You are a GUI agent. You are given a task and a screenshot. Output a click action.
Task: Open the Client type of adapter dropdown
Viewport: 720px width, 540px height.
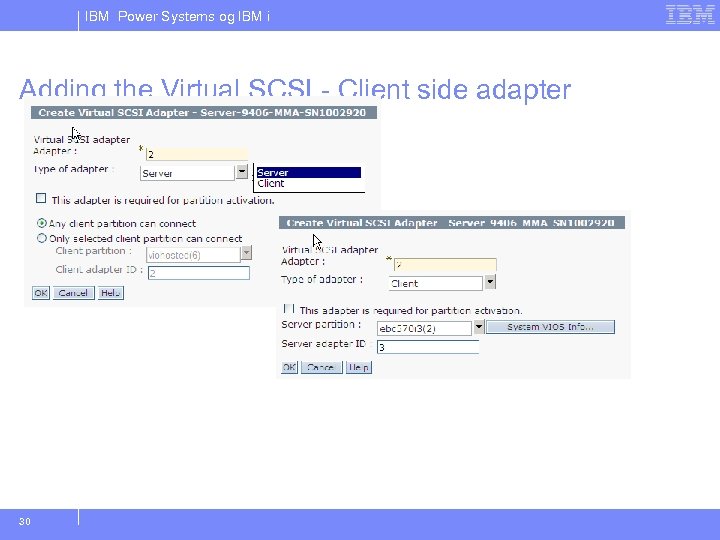click(x=490, y=282)
